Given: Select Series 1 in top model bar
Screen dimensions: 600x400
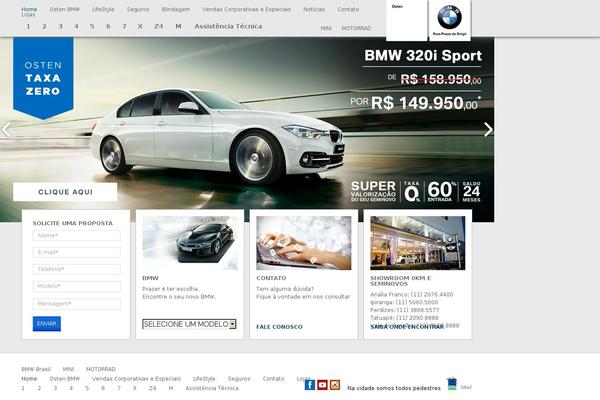Looking at the screenshot, I should tap(28, 26).
